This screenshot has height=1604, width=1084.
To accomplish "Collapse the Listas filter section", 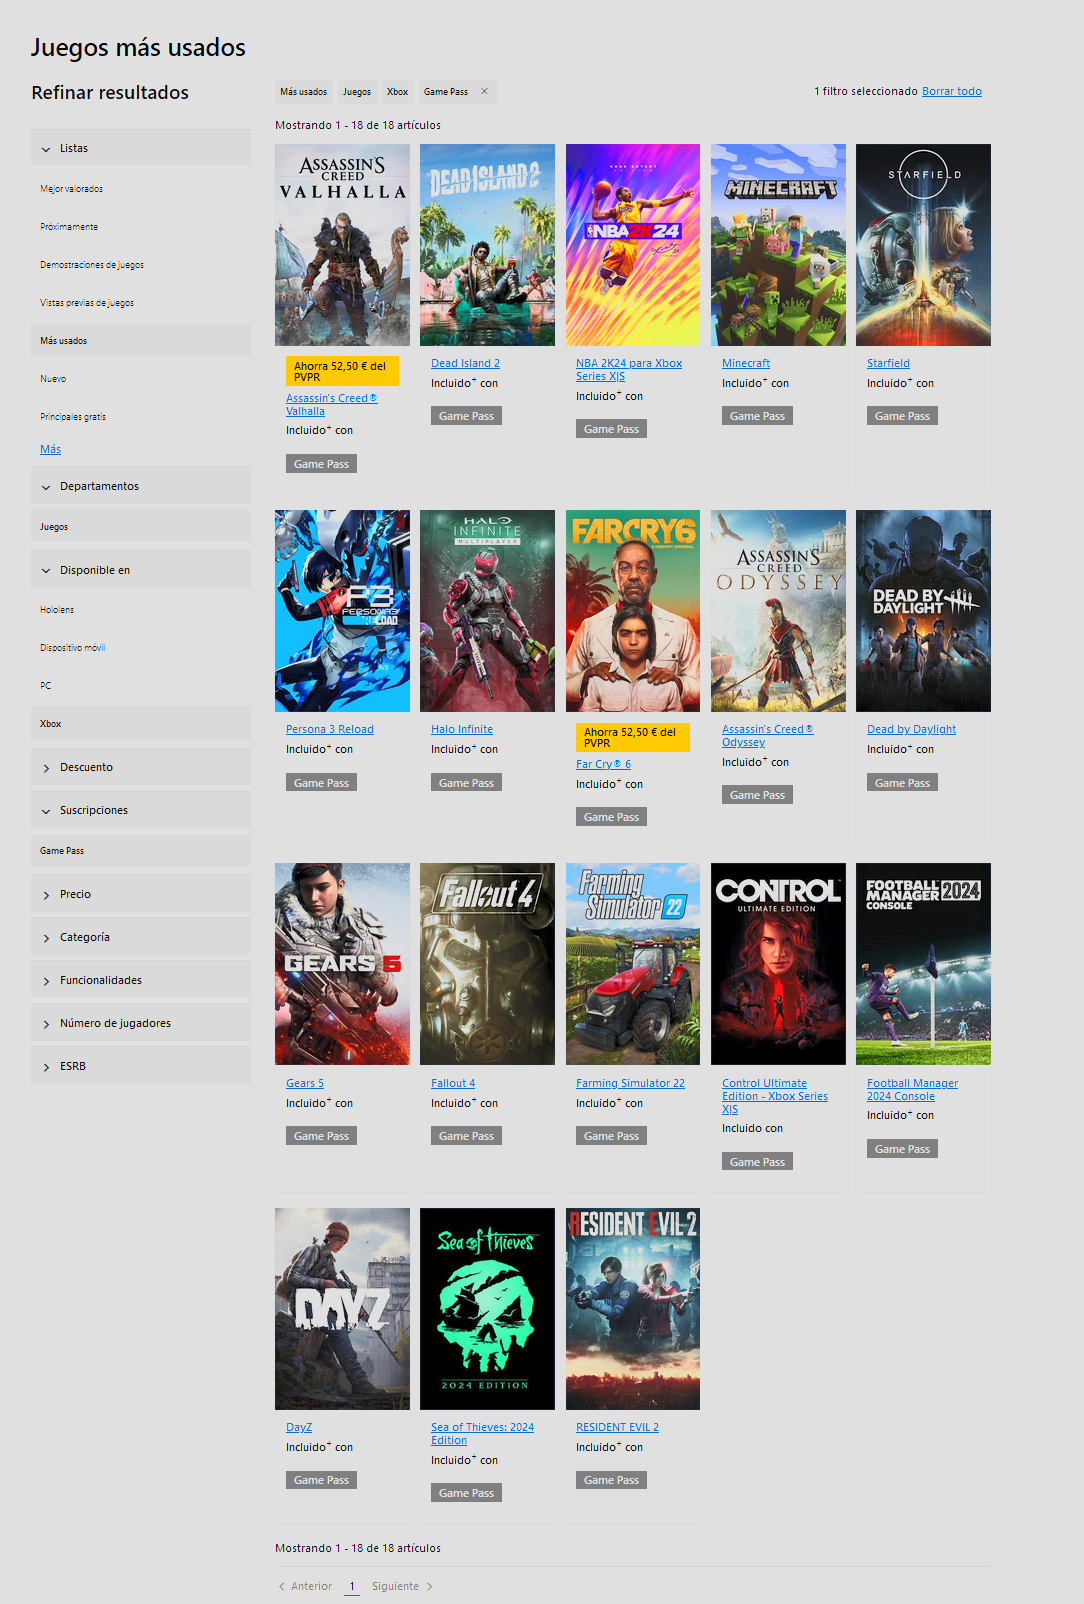I will (x=141, y=148).
